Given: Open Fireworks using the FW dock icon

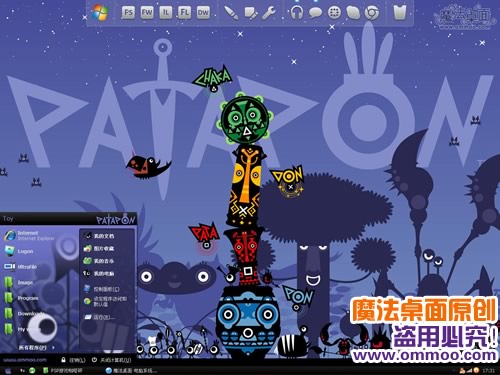Looking at the screenshot, I should [x=147, y=13].
